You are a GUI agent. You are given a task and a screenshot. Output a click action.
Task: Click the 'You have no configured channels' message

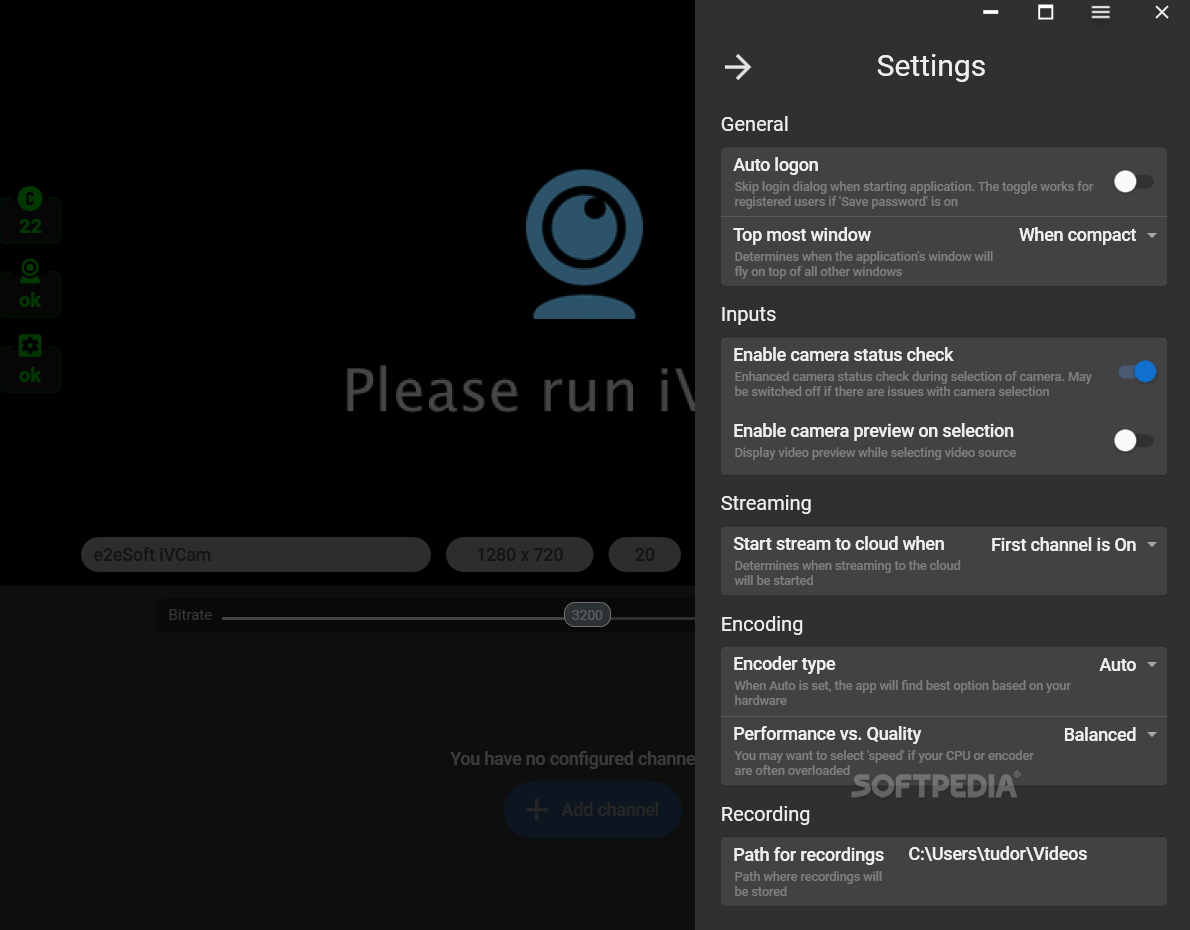(x=572, y=758)
